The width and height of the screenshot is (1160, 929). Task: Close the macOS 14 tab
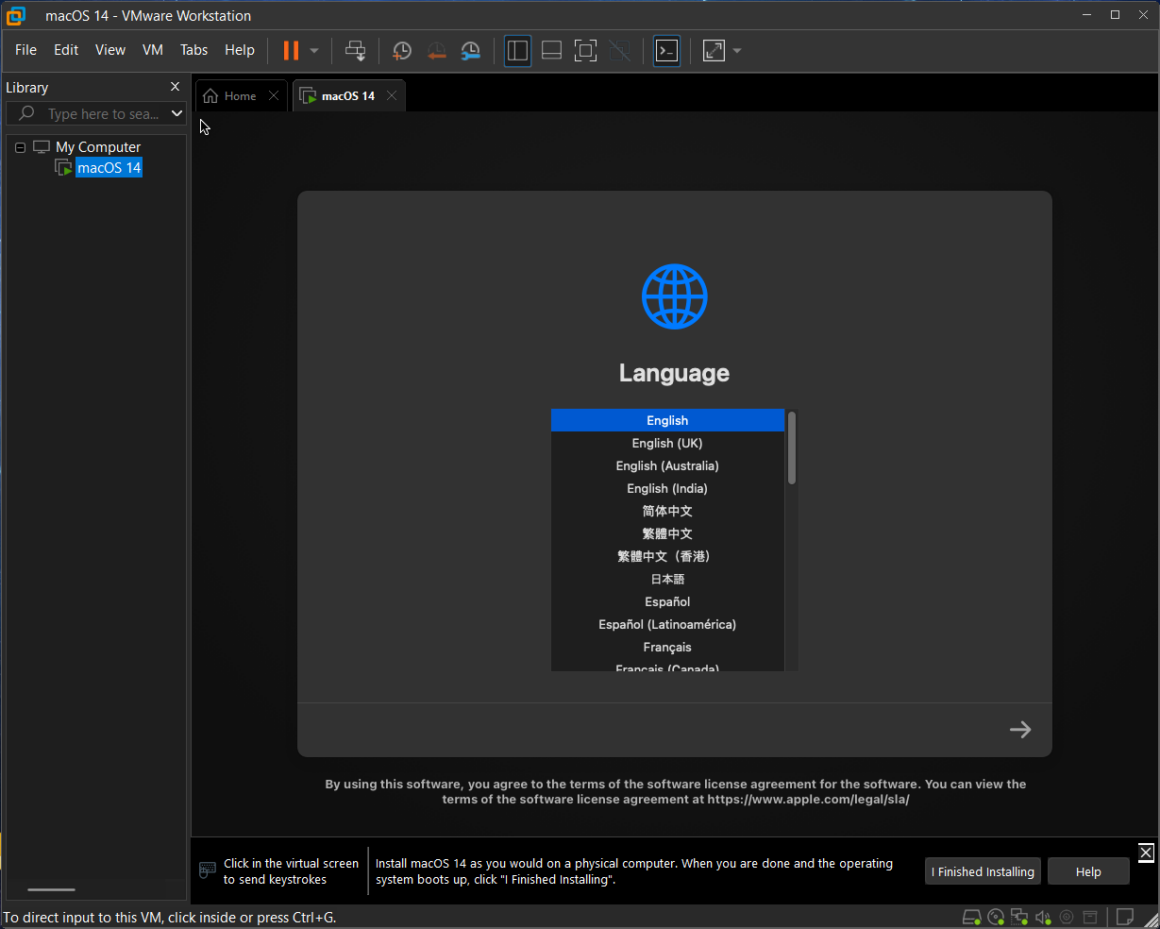pos(391,95)
